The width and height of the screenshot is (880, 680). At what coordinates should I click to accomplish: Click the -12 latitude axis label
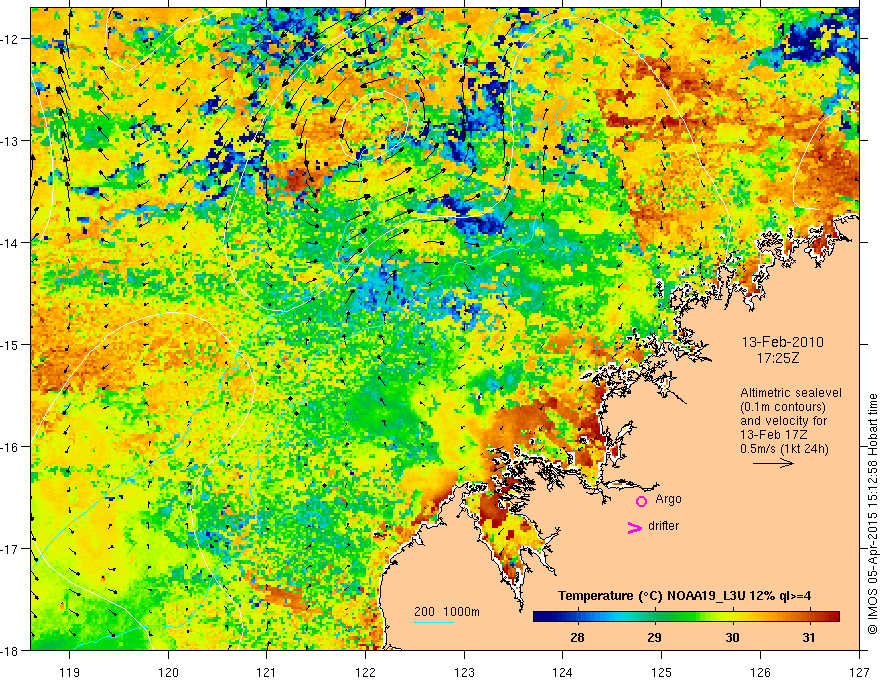[x=10, y=39]
